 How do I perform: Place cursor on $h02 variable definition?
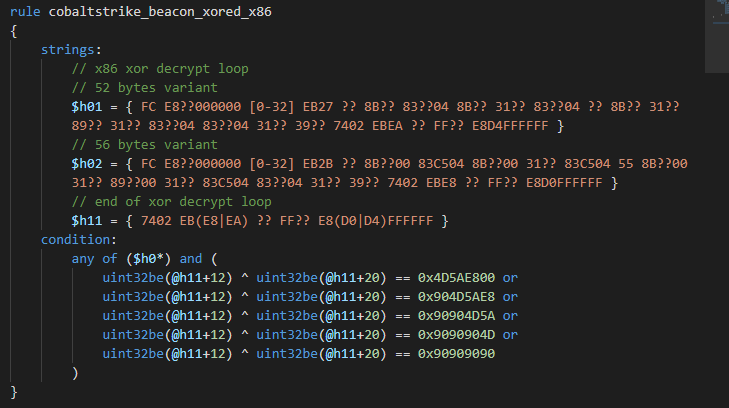coord(86,164)
